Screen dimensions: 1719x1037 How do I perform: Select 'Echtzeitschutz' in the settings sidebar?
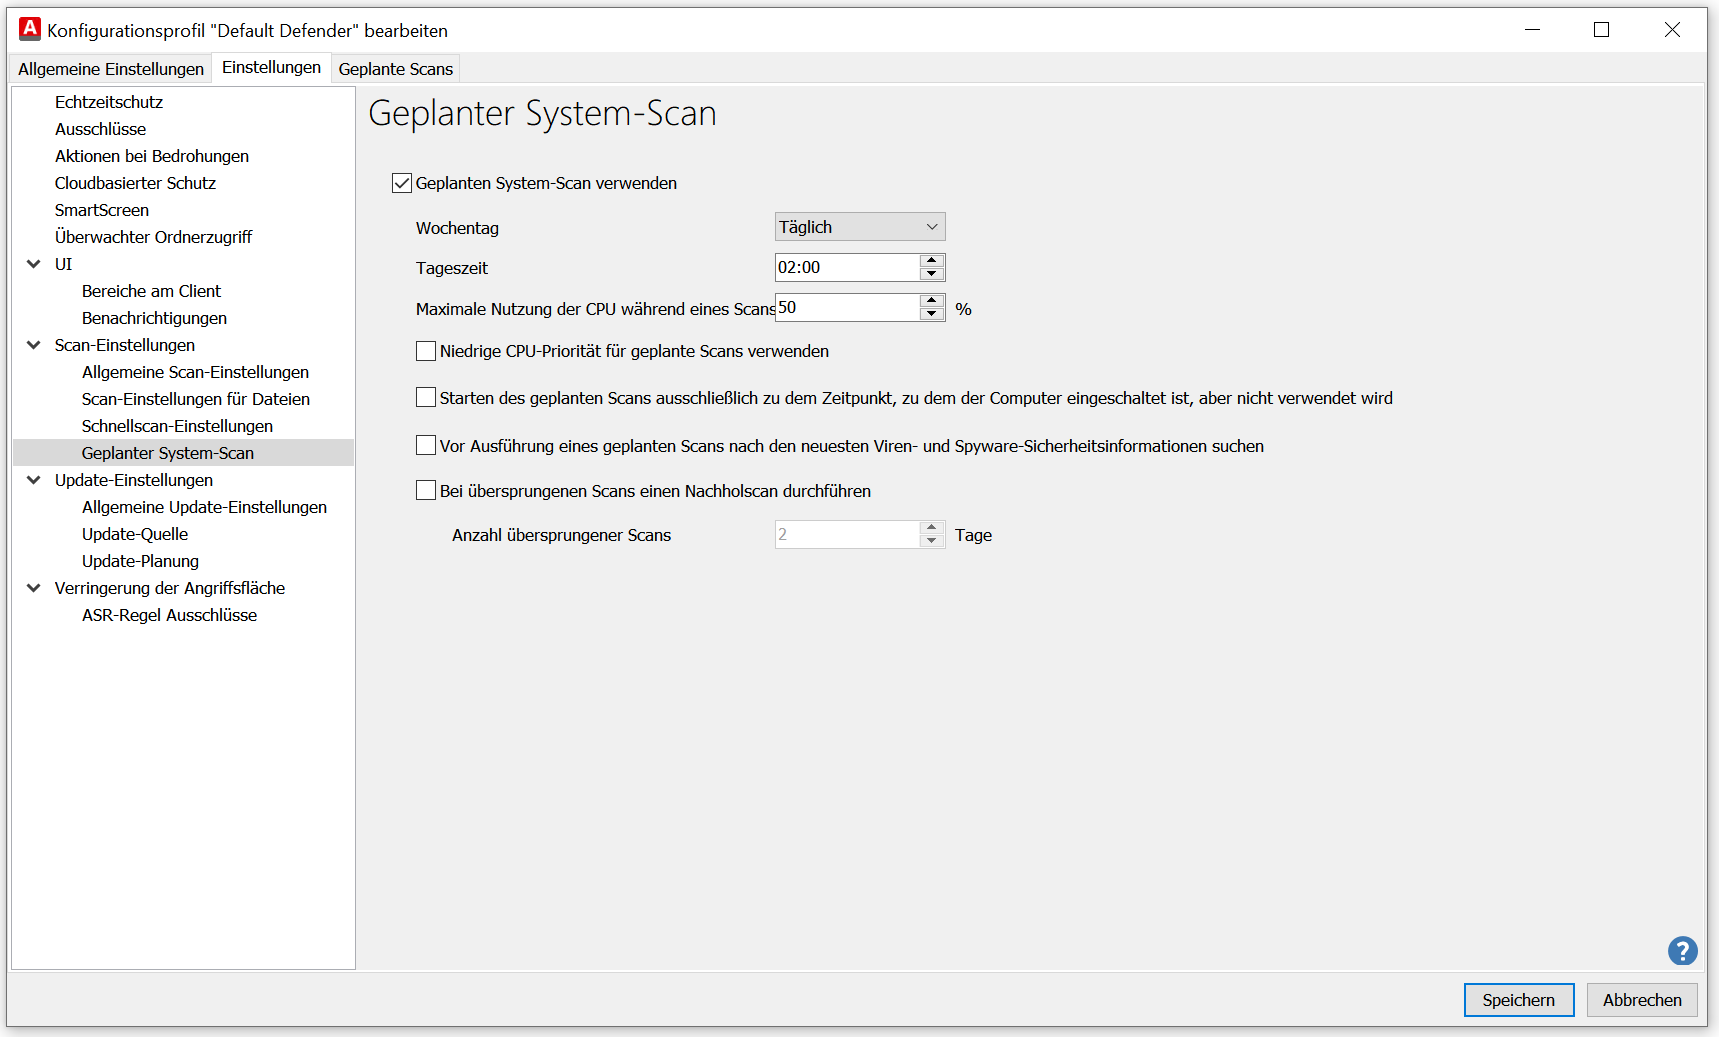point(109,101)
